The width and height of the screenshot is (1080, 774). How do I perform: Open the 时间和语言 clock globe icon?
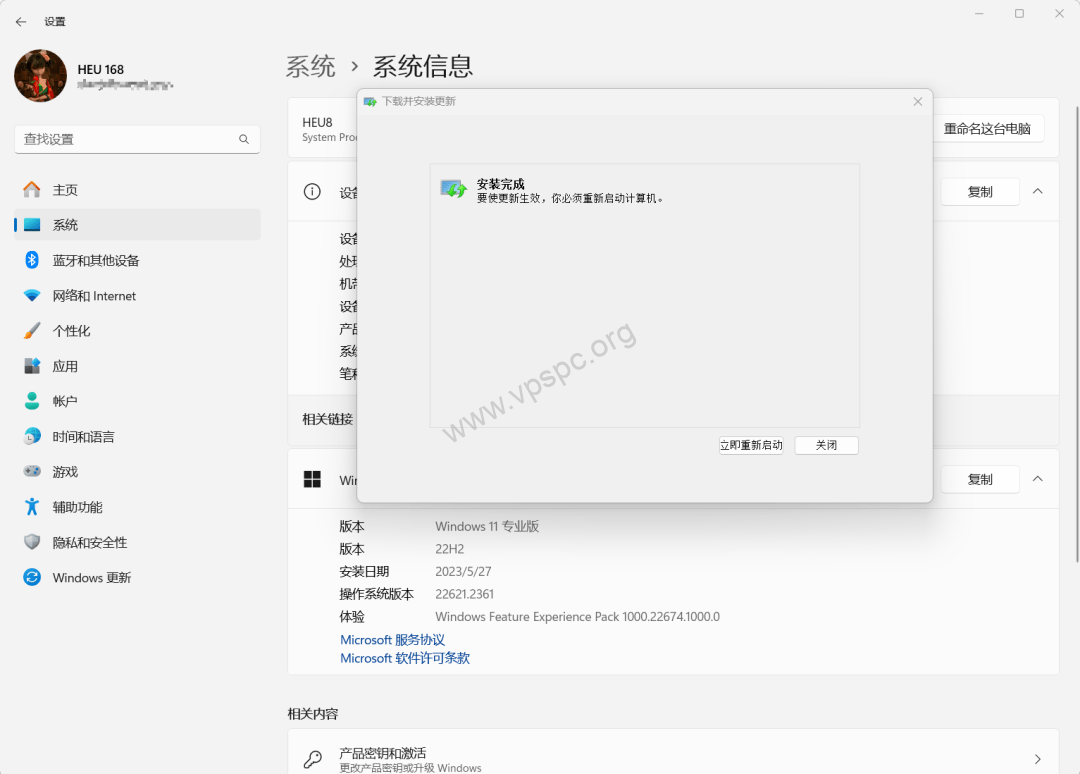32,436
